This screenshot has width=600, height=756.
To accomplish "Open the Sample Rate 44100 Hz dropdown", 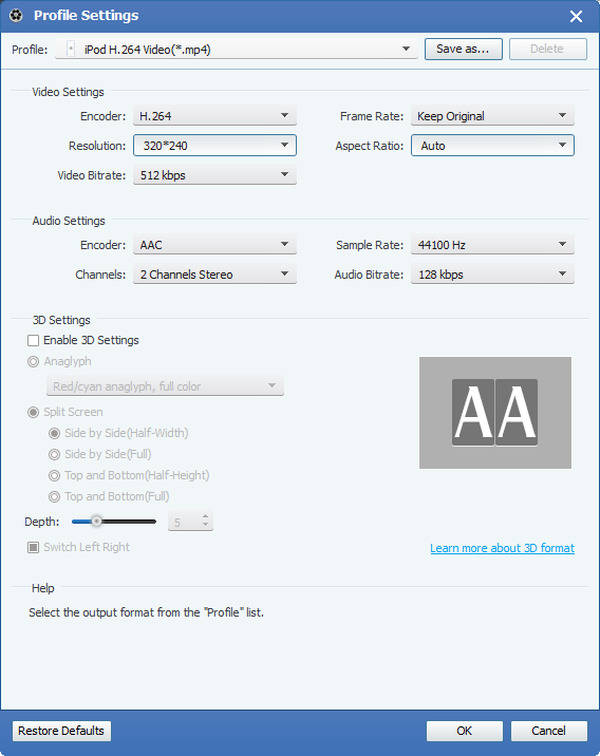I will coord(492,245).
